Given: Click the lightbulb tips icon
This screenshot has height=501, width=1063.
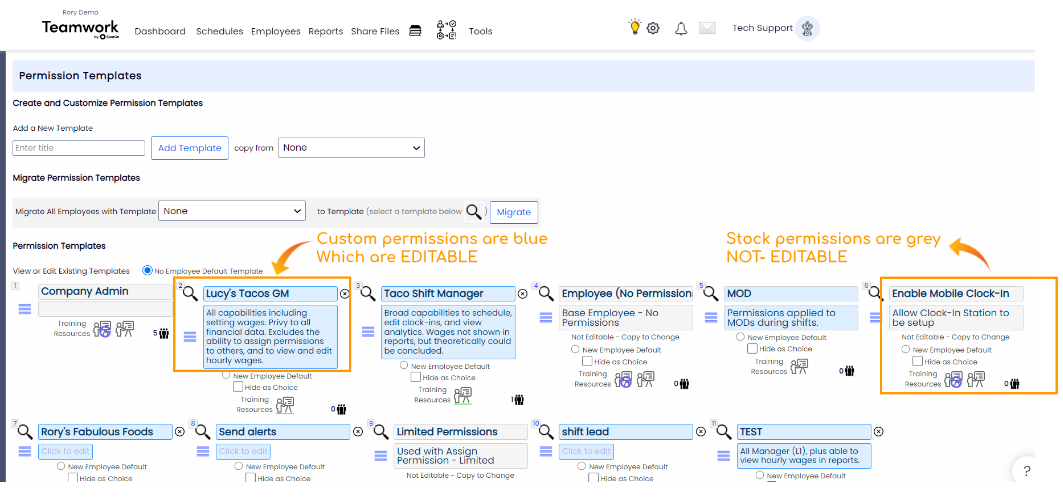Looking at the screenshot, I should click(635, 27).
